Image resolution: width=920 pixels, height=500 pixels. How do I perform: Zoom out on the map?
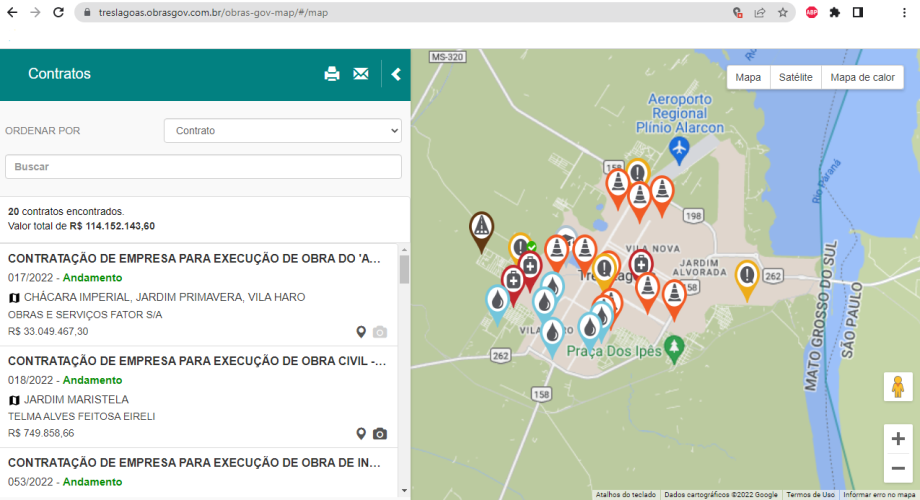click(898, 468)
